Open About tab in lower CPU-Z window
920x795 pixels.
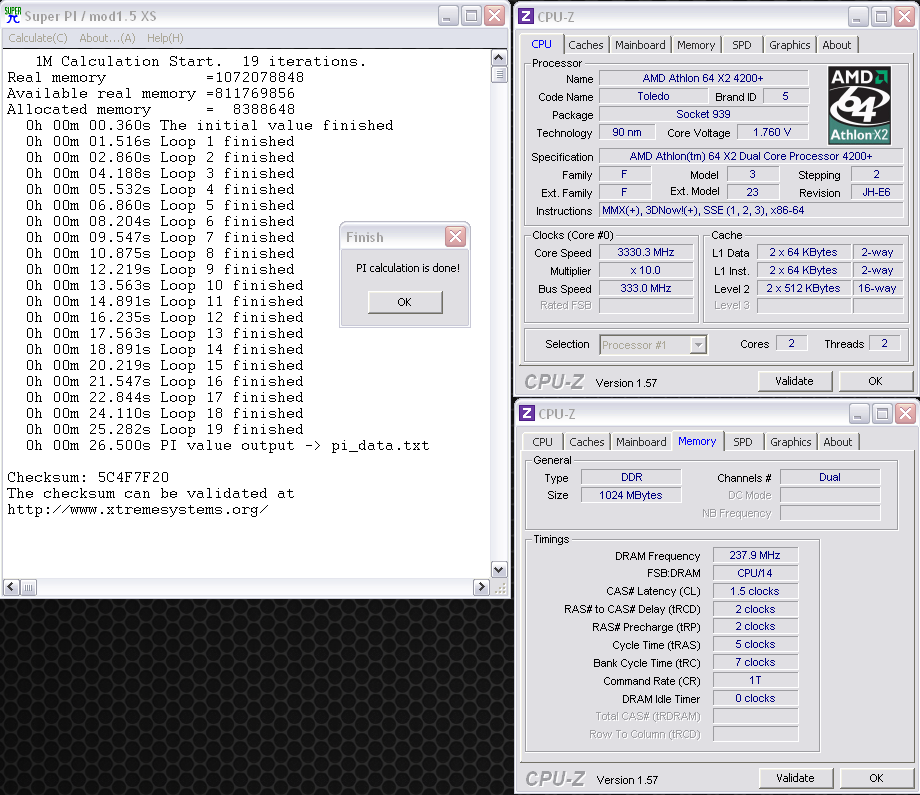click(838, 442)
